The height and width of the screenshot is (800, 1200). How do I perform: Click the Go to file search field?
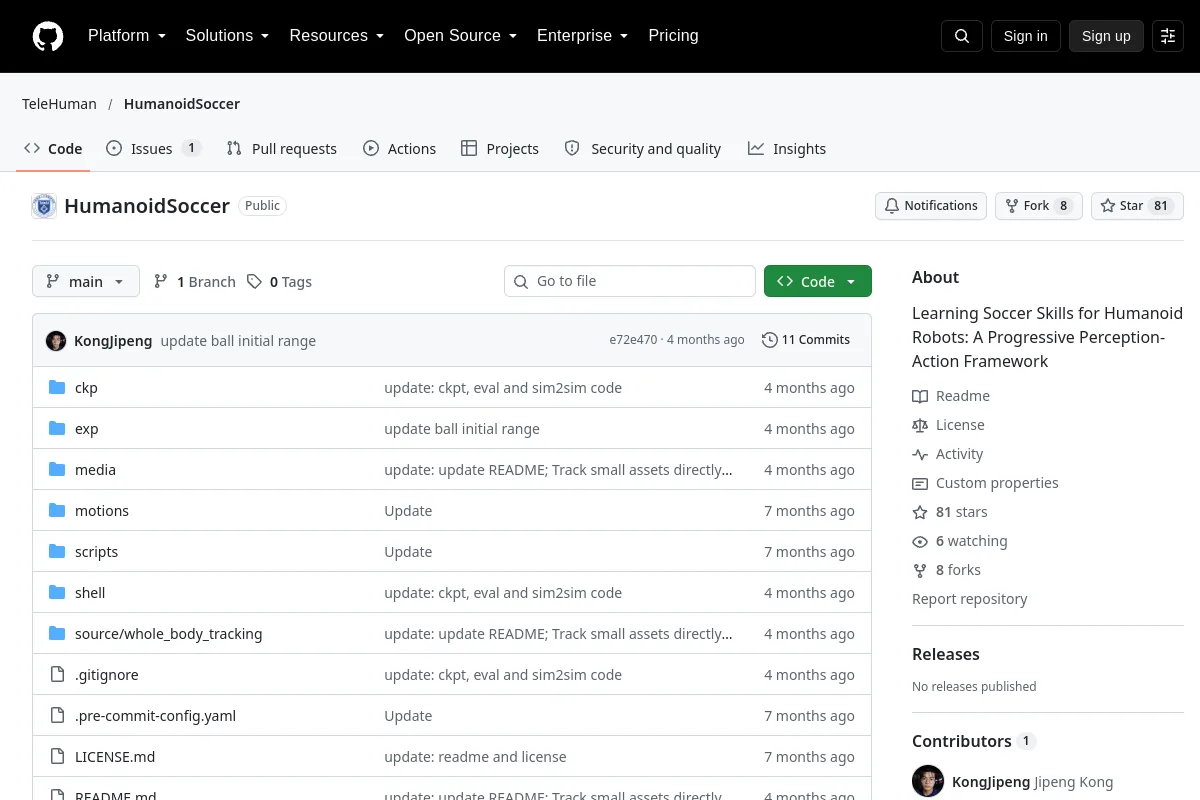(x=630, y=282)
